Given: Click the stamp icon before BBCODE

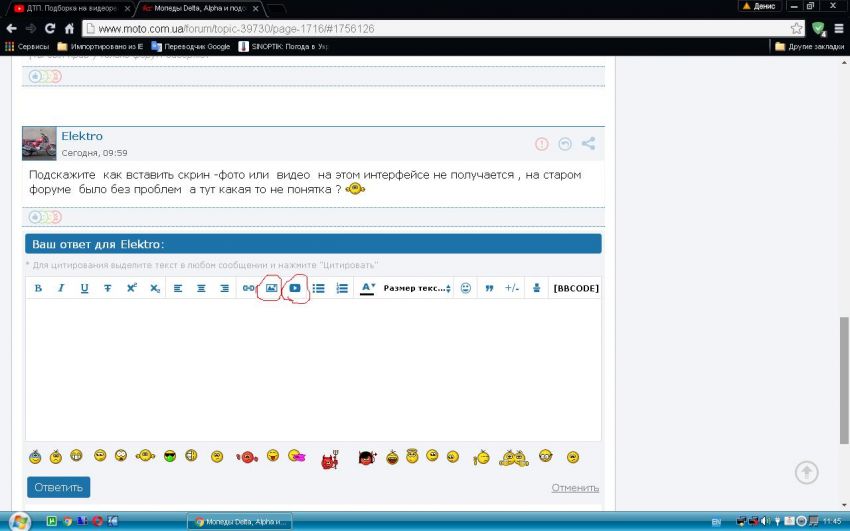Looking at the screenshot, I should (x=537, y=288).
